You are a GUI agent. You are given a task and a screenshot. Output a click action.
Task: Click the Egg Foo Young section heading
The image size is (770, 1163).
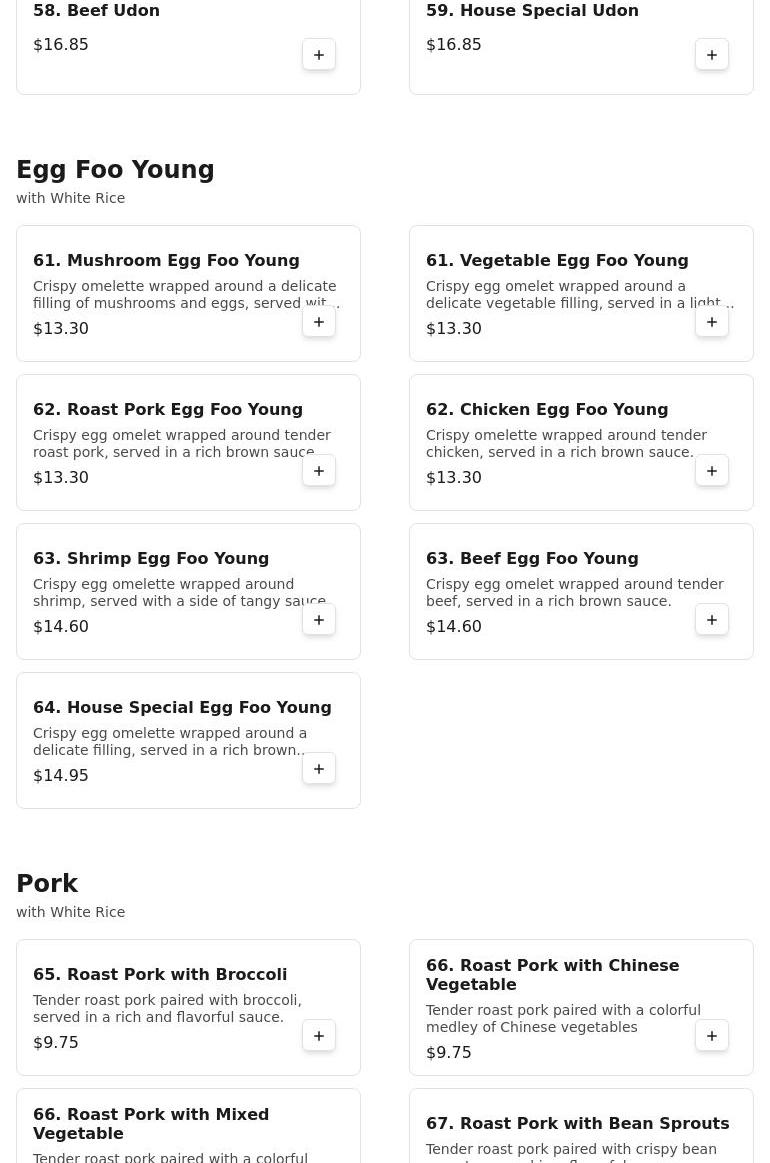115,170
